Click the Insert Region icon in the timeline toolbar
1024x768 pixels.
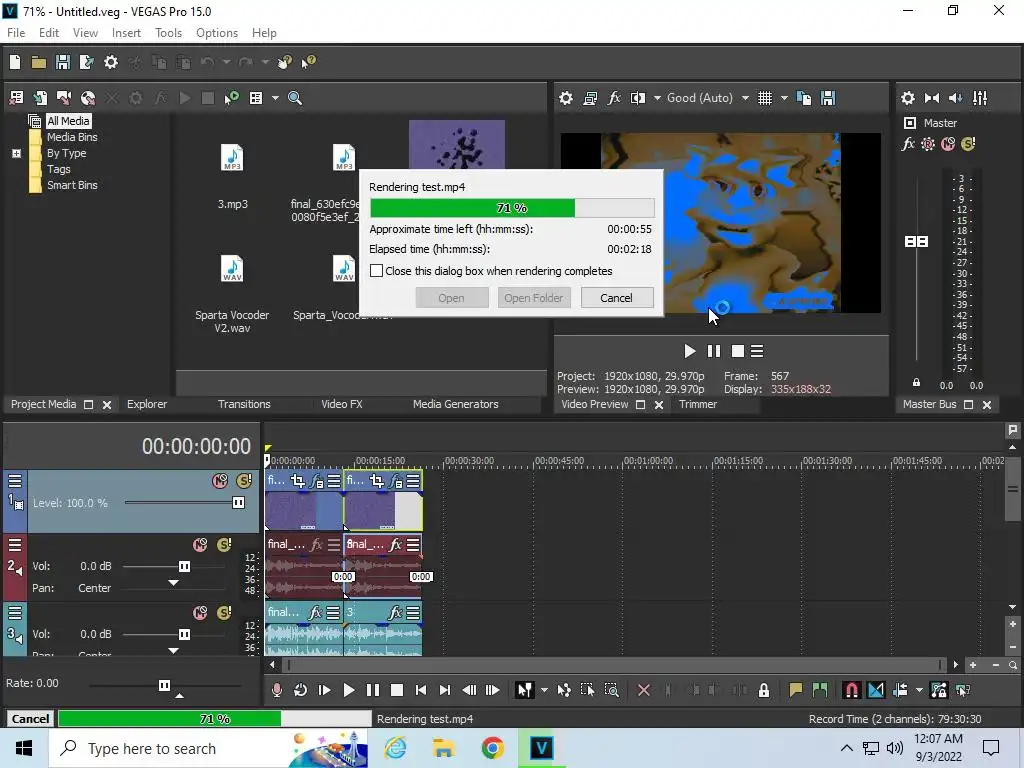point(820,690)
